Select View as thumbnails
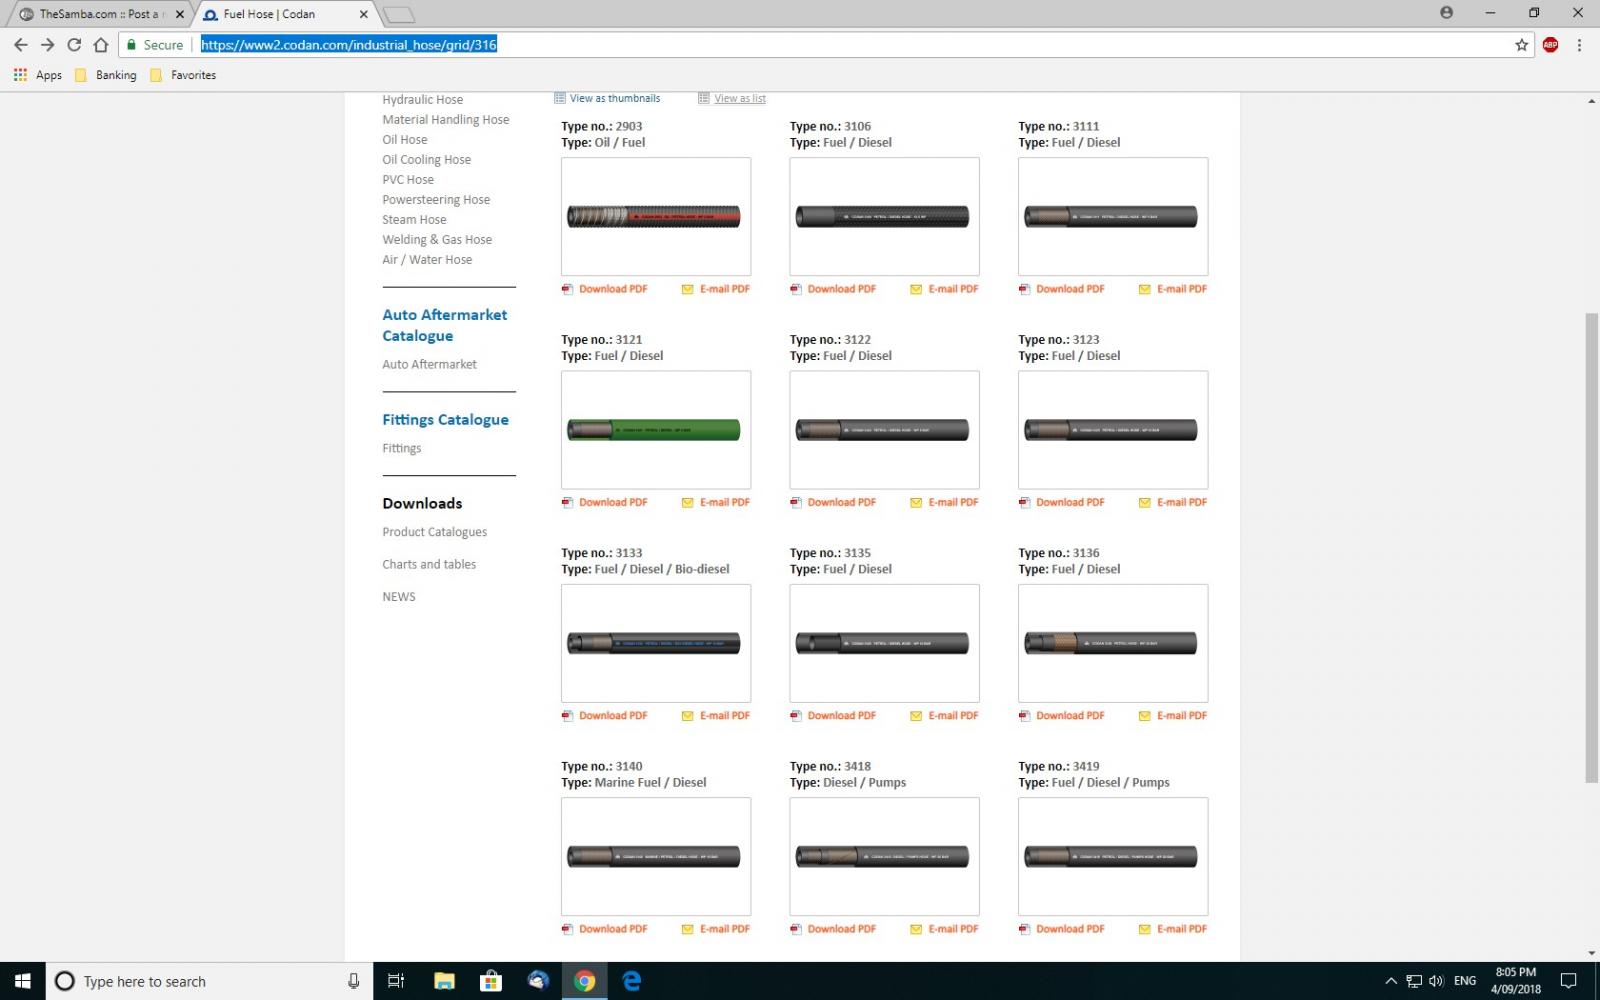The width and height of the screenshot is (1600, 1000). [x=614, y=98]
